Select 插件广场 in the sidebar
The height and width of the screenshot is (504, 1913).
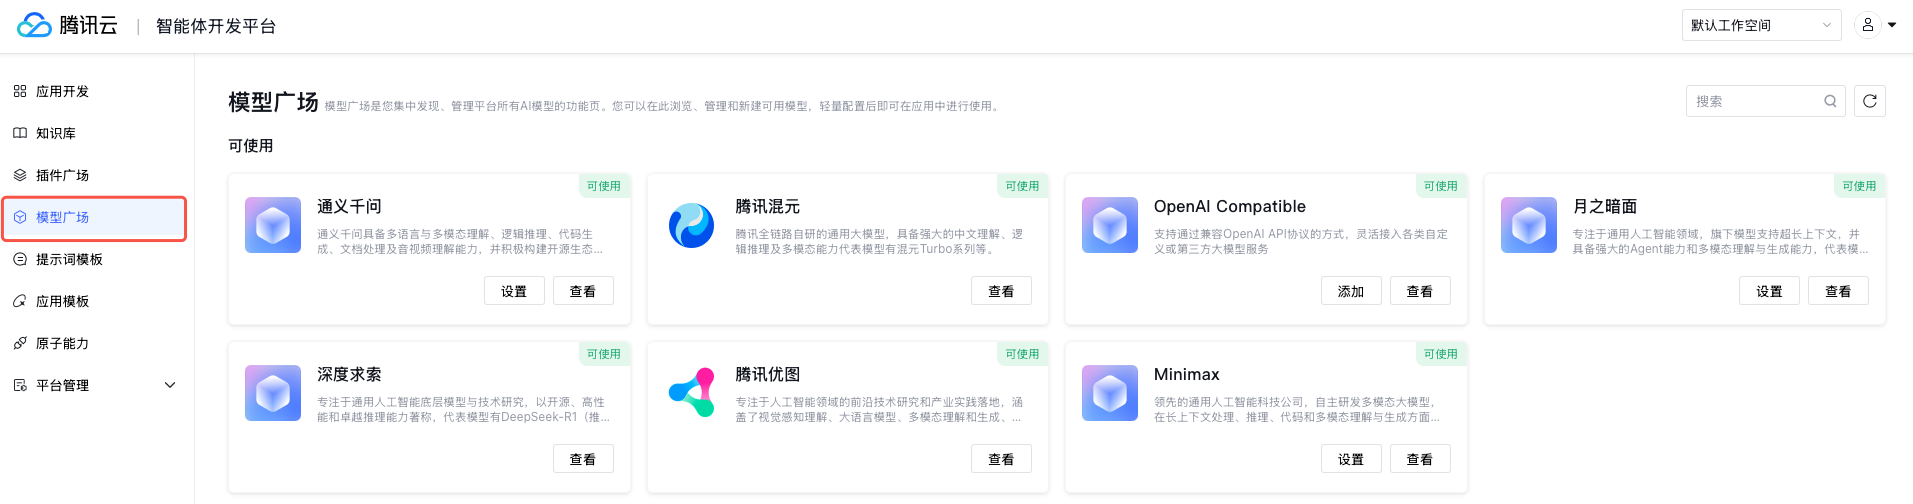62,175
